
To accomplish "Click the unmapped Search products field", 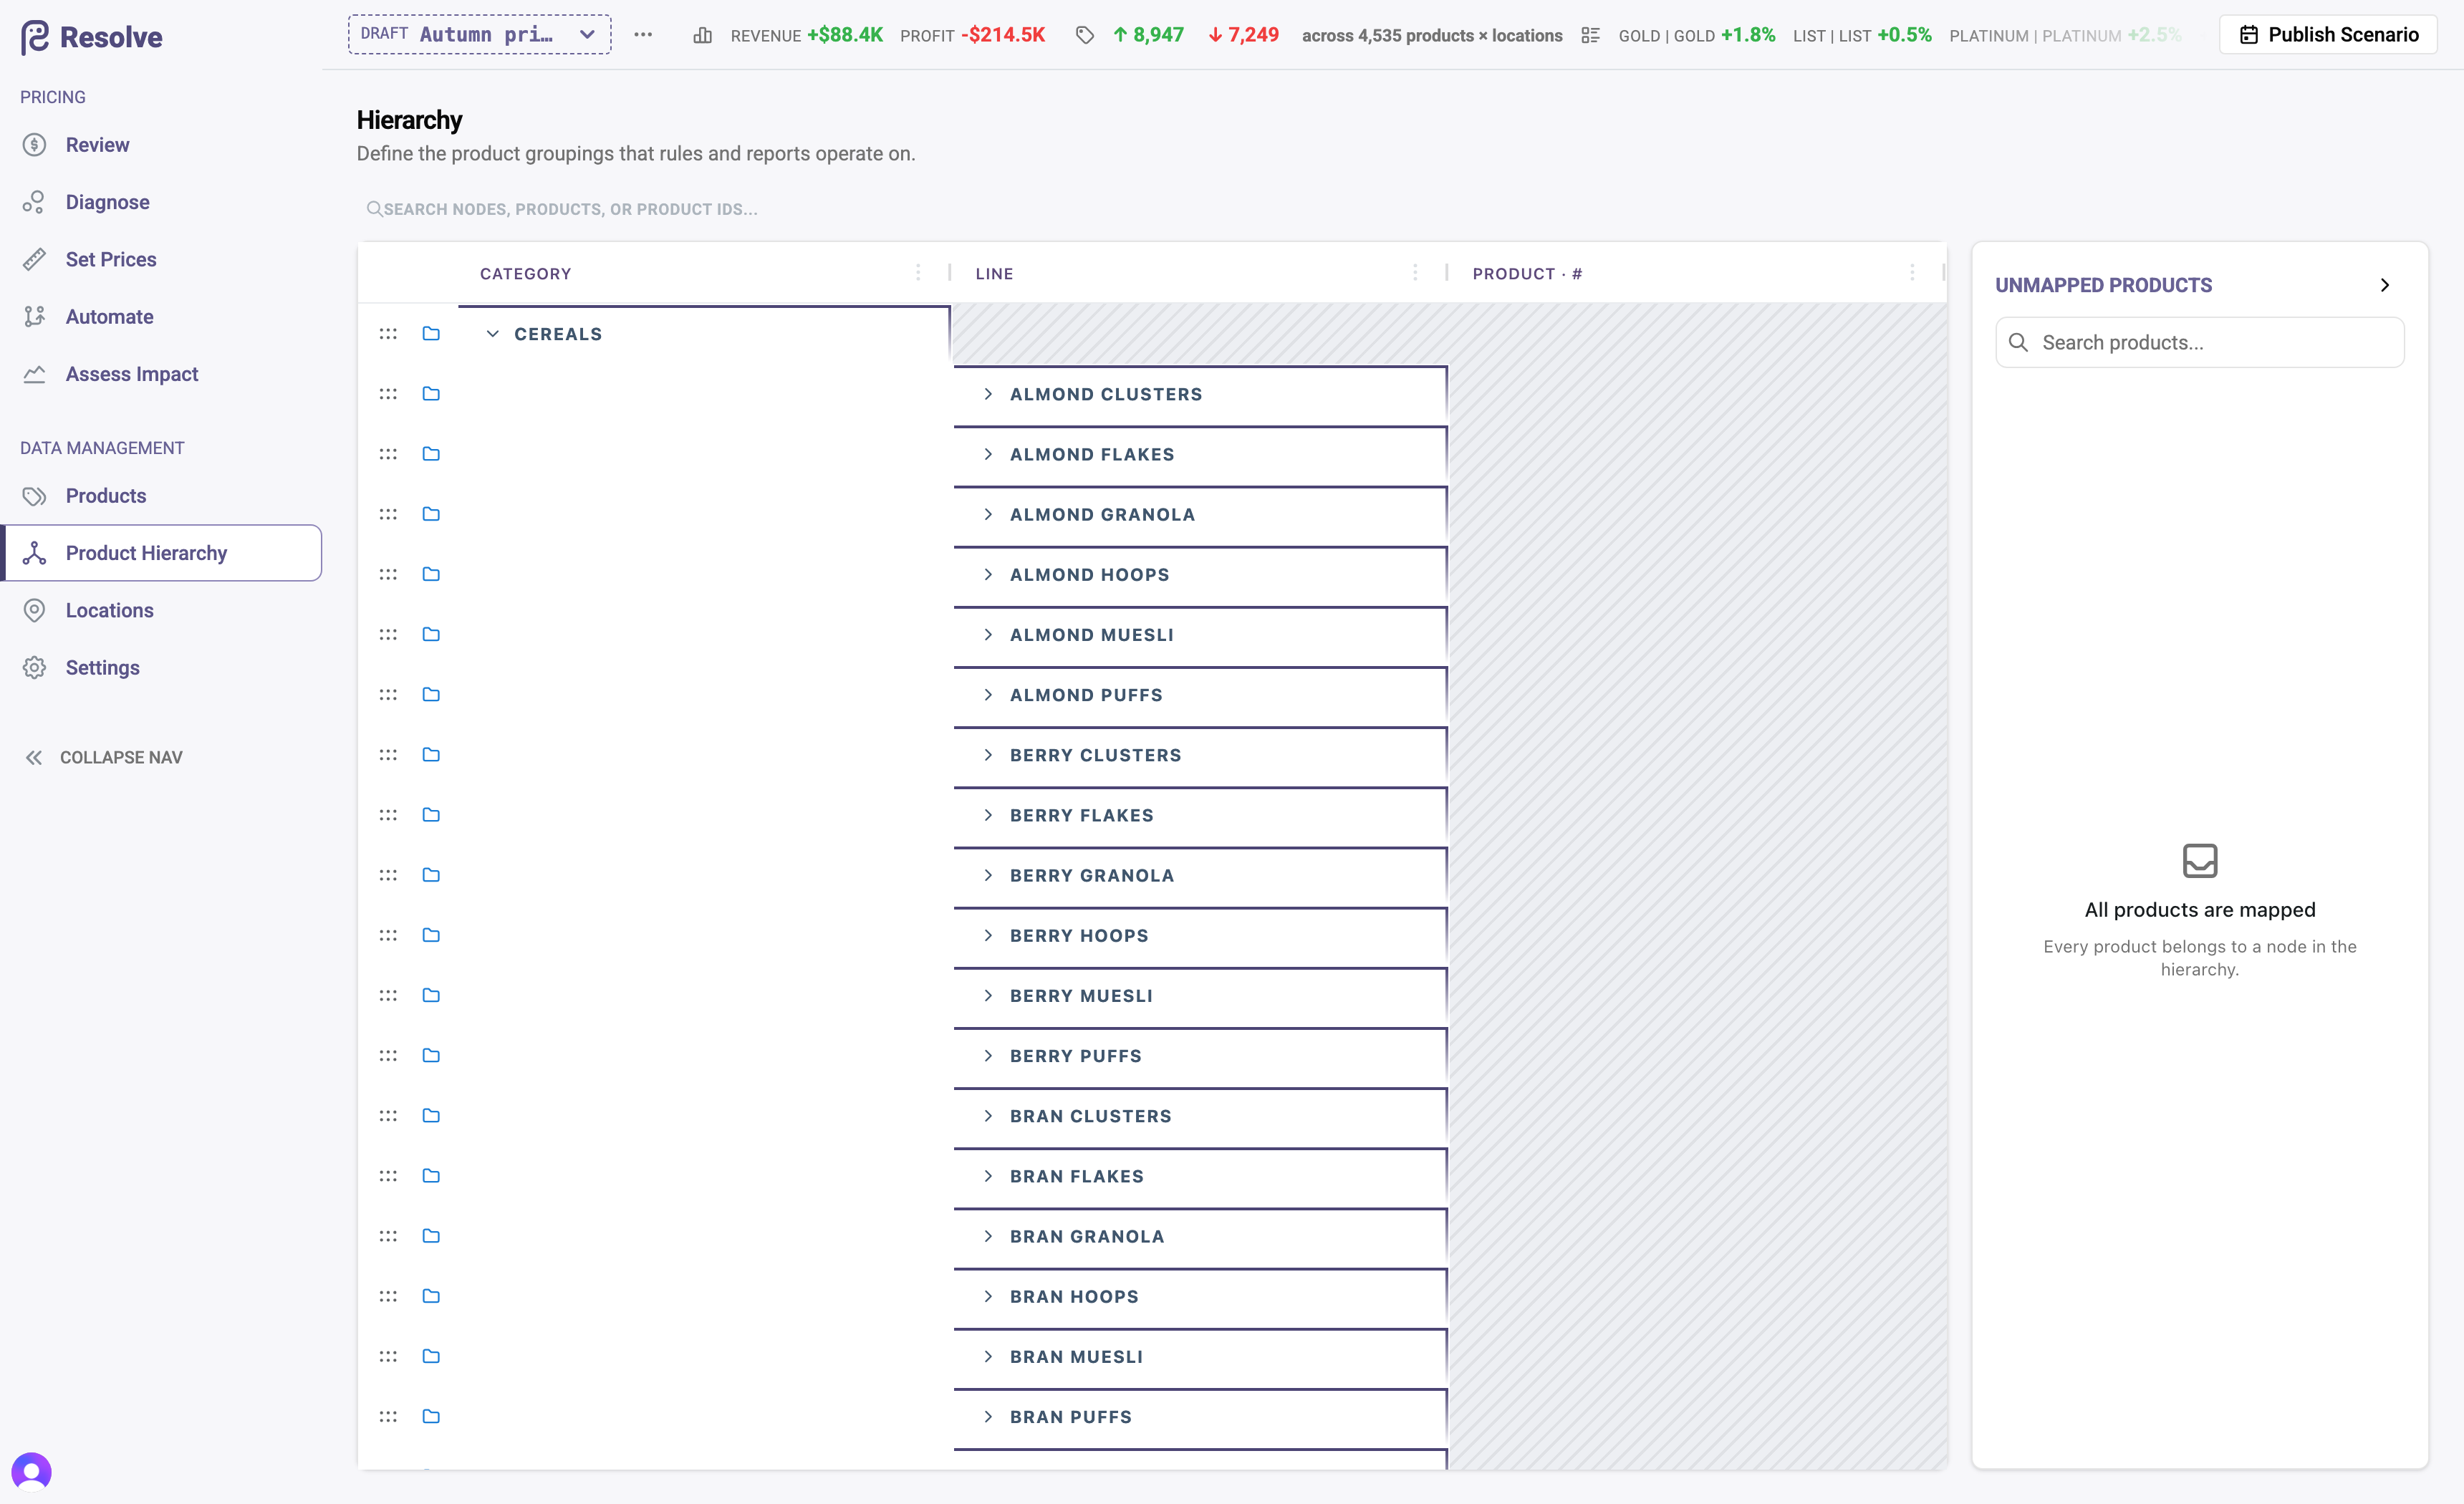I will coord(2199,343).
